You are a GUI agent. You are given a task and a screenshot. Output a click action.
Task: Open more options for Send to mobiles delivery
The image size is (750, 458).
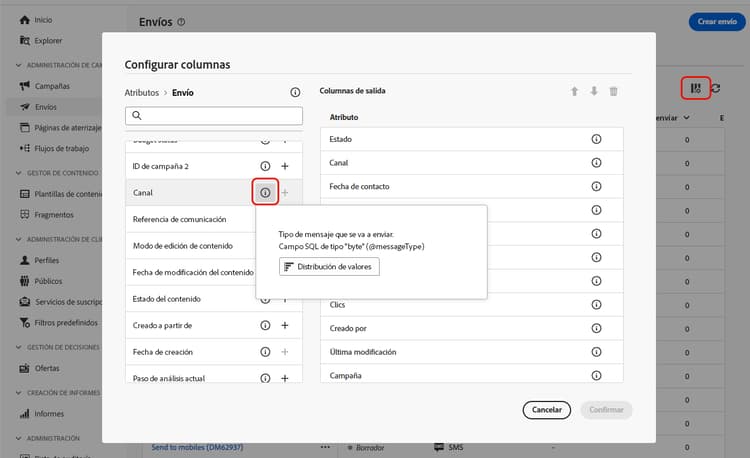[x=325, y=447]
